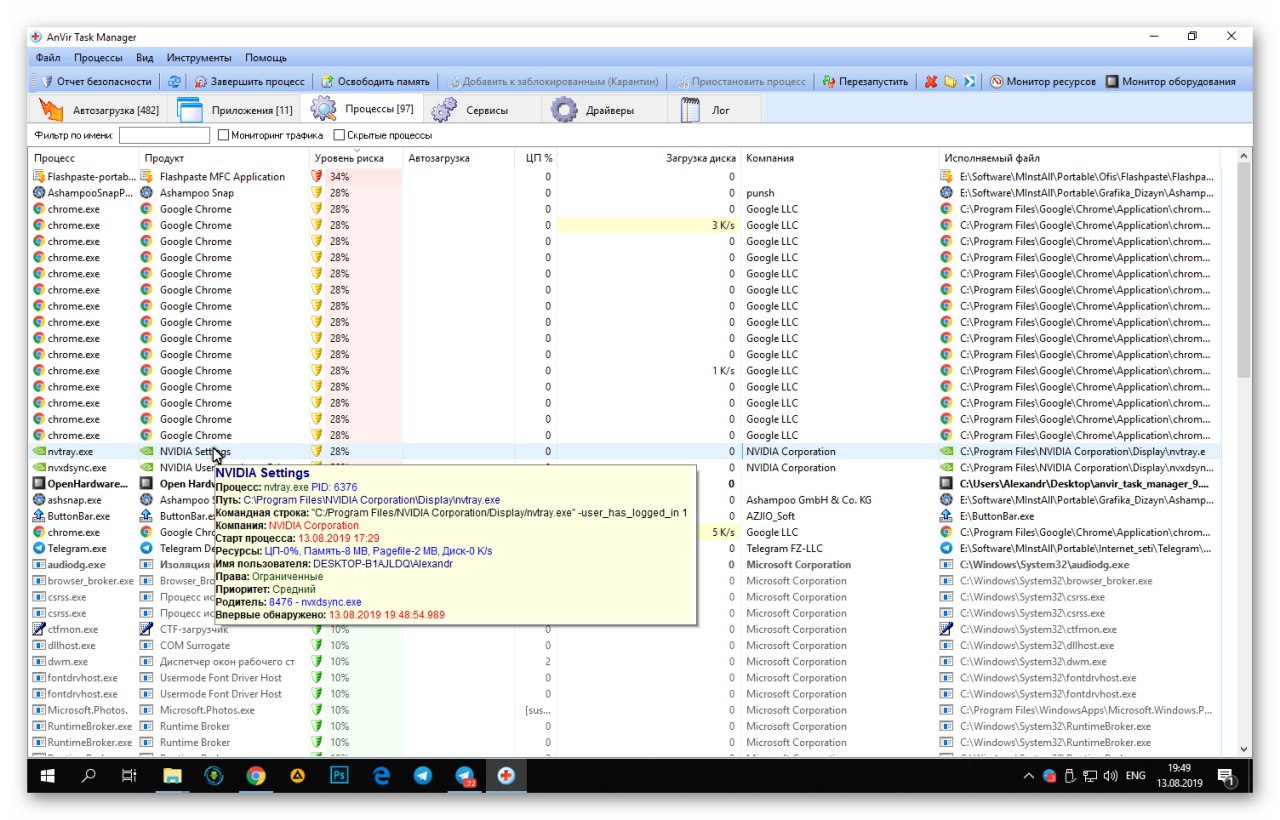Click the nvtray.exe process icon
Screen dimensions: 1280x820
(39, 451)
